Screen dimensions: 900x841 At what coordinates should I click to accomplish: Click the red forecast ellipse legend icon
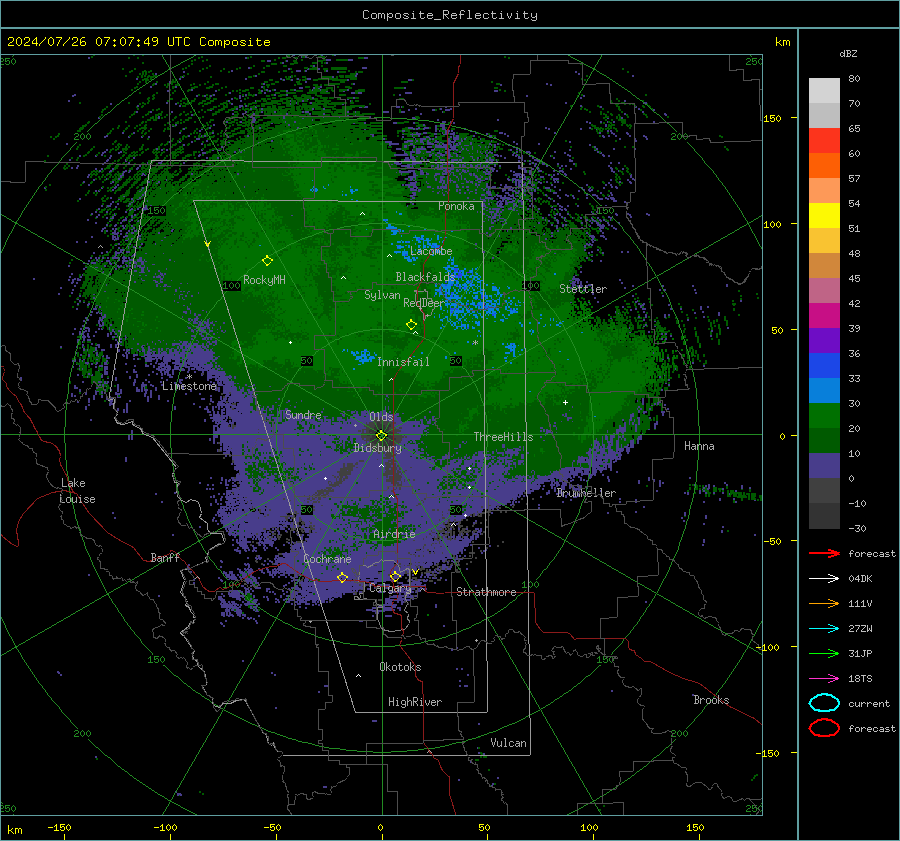click(824, 728)
